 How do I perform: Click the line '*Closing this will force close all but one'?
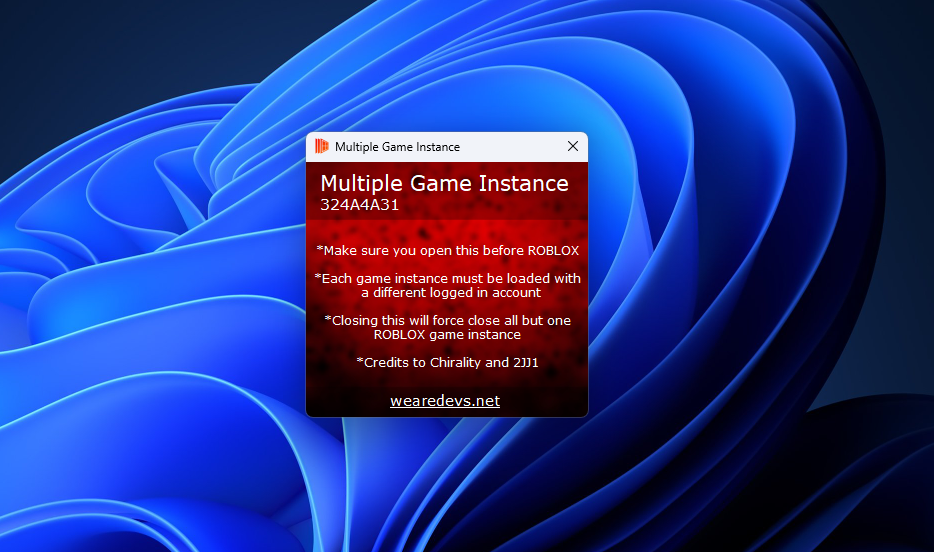[447, 320]
